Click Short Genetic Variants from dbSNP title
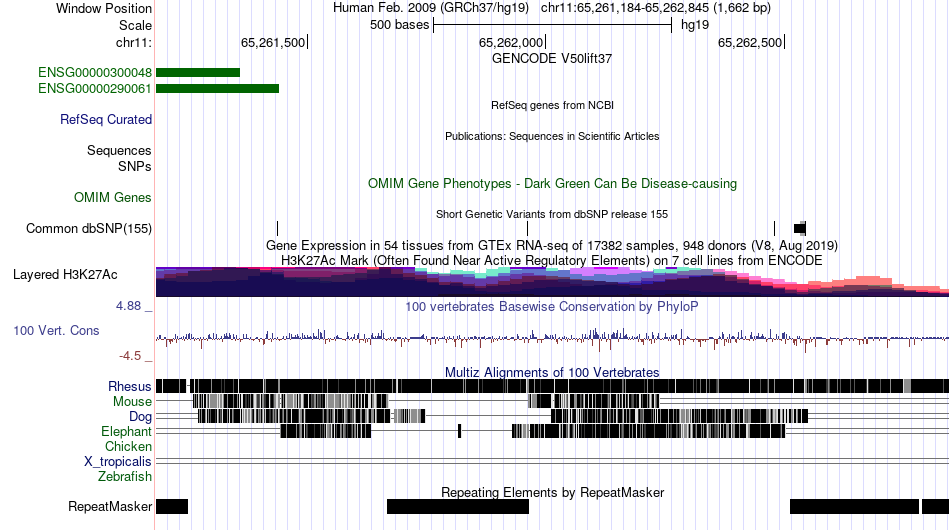The image size is (950, 530). click(x=552, y=214)
